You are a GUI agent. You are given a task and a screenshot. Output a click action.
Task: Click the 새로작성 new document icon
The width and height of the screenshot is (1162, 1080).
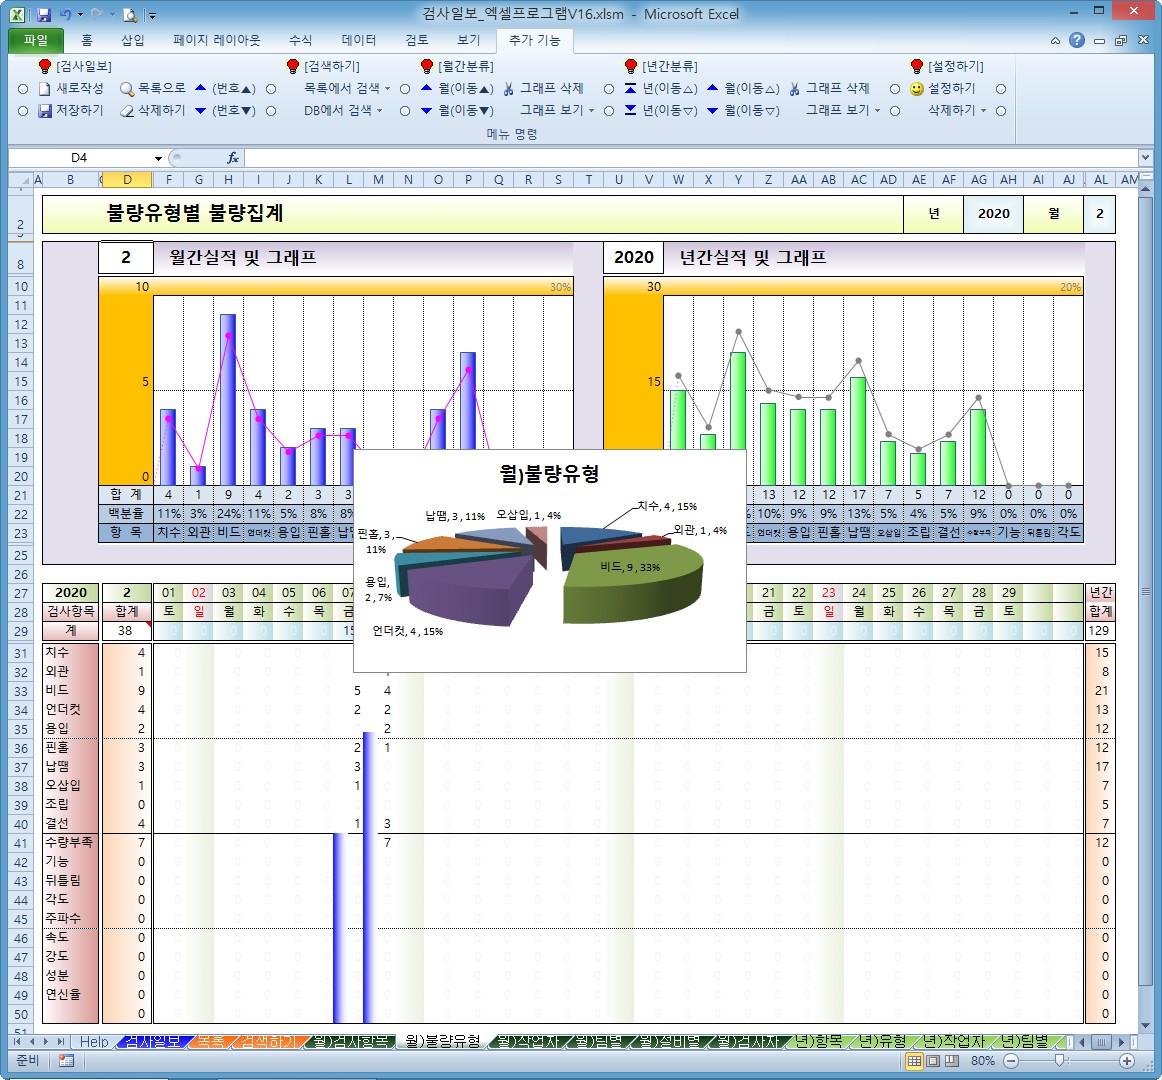pyautogui.click(x=44, y=89)
